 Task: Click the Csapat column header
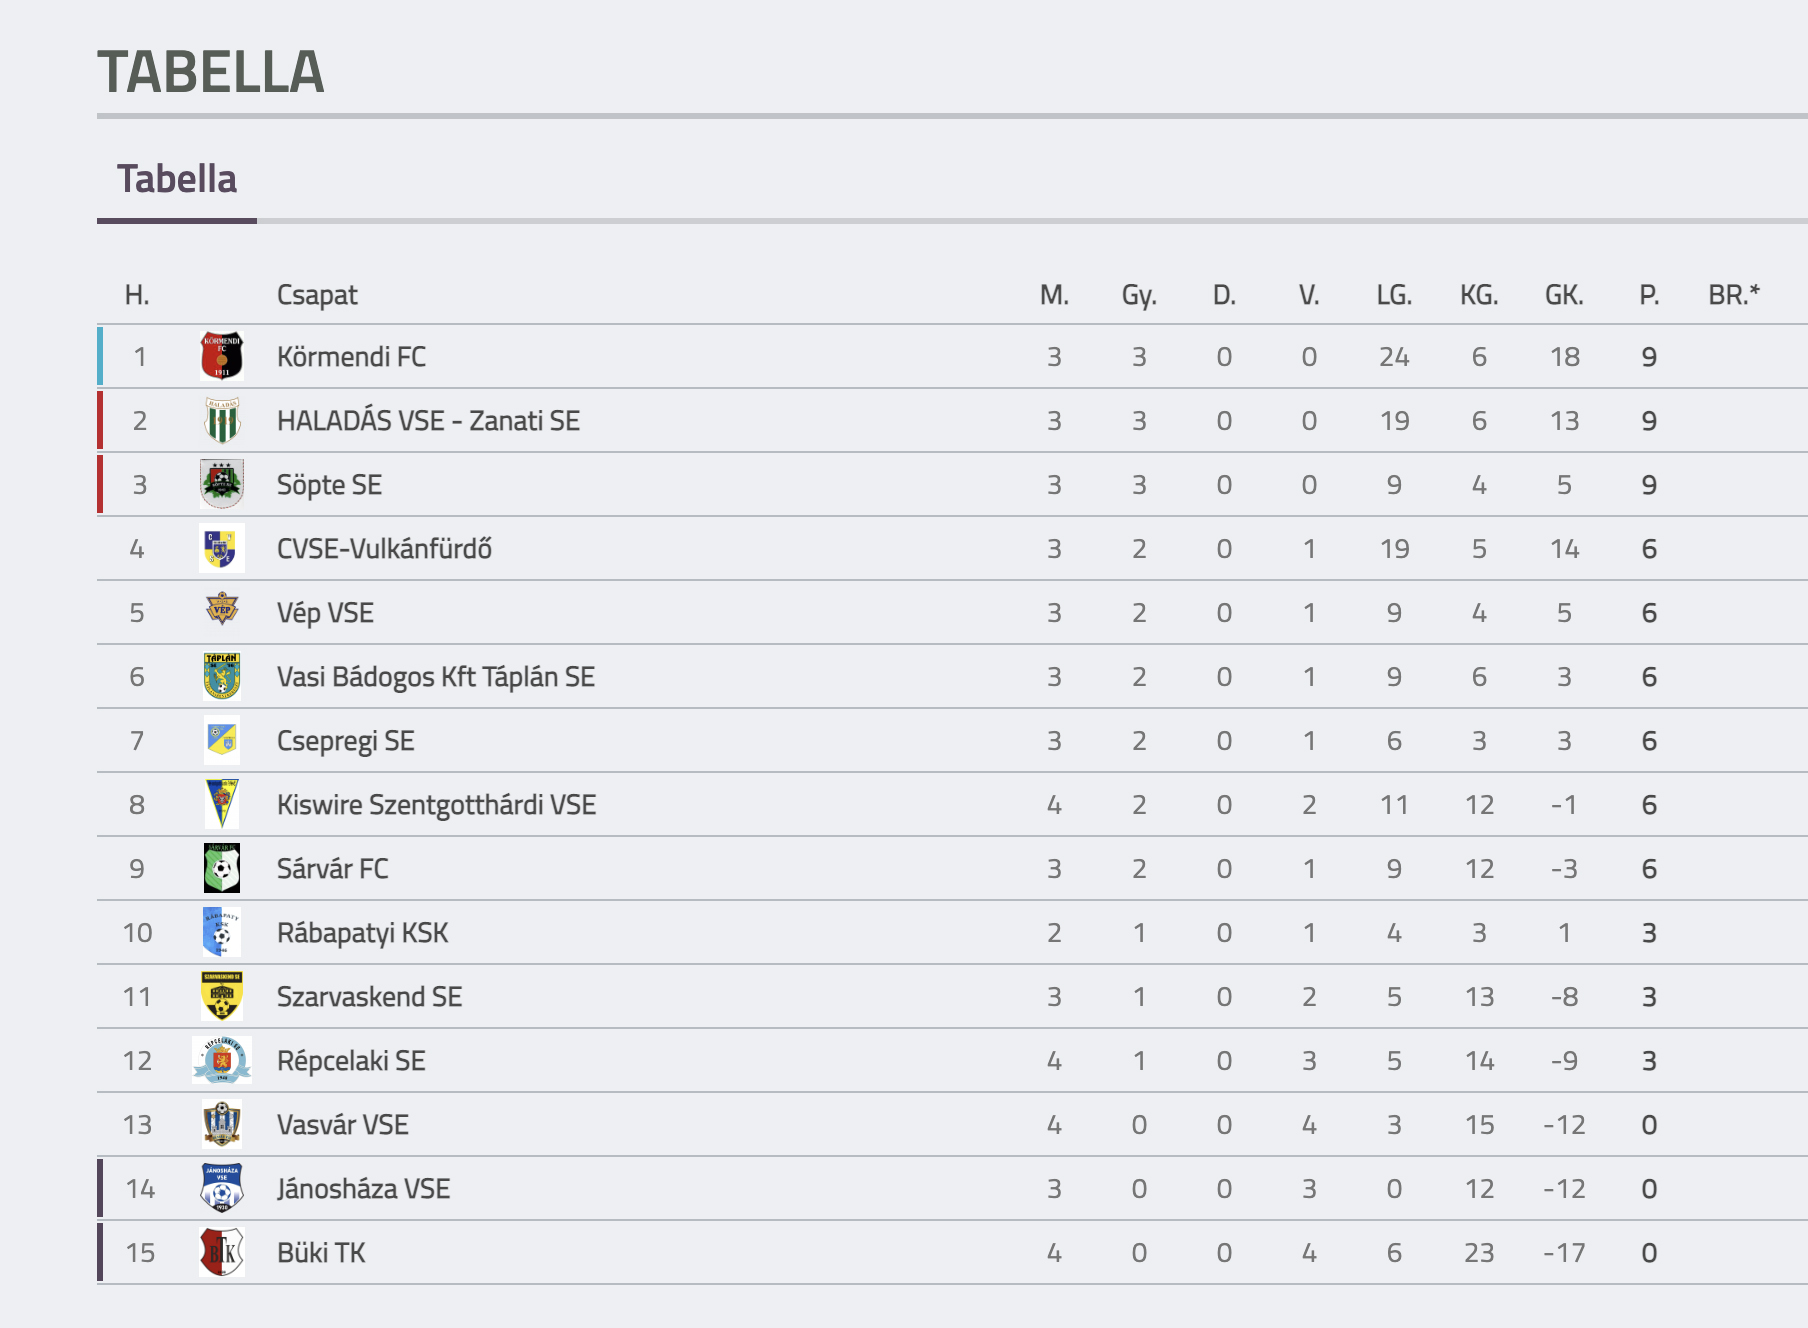click(x=317, y=295)
